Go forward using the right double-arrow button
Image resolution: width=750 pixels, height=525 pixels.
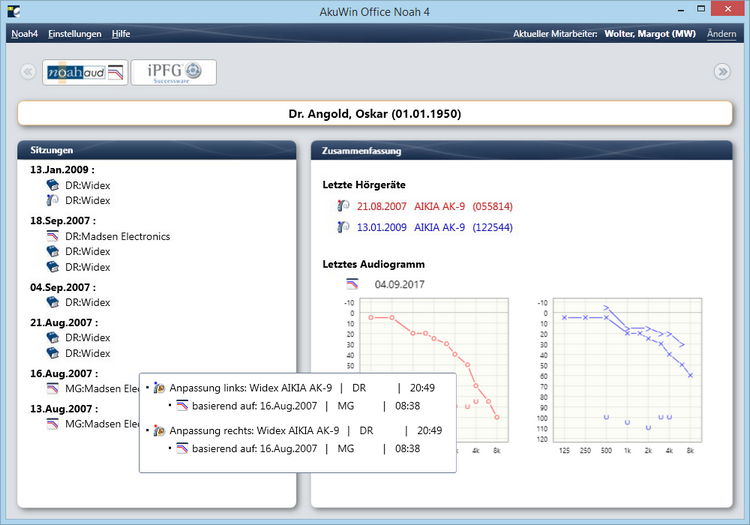point(721,72)
